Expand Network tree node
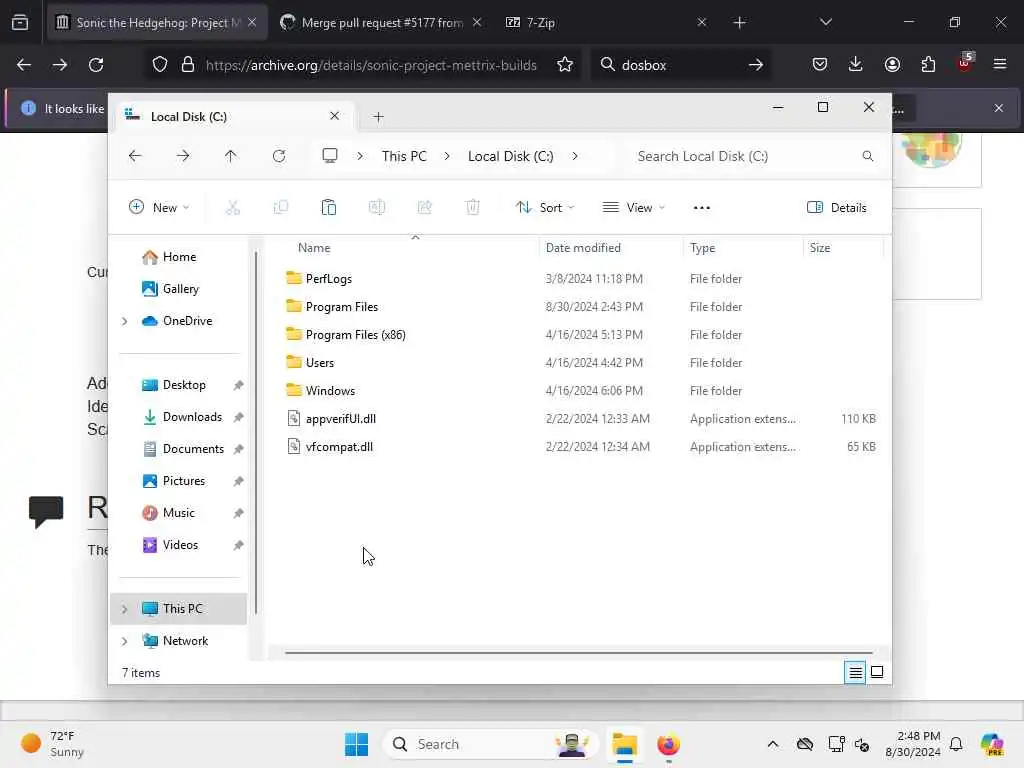The width and height of the screenshot is (1024, 768). point(125,641)
